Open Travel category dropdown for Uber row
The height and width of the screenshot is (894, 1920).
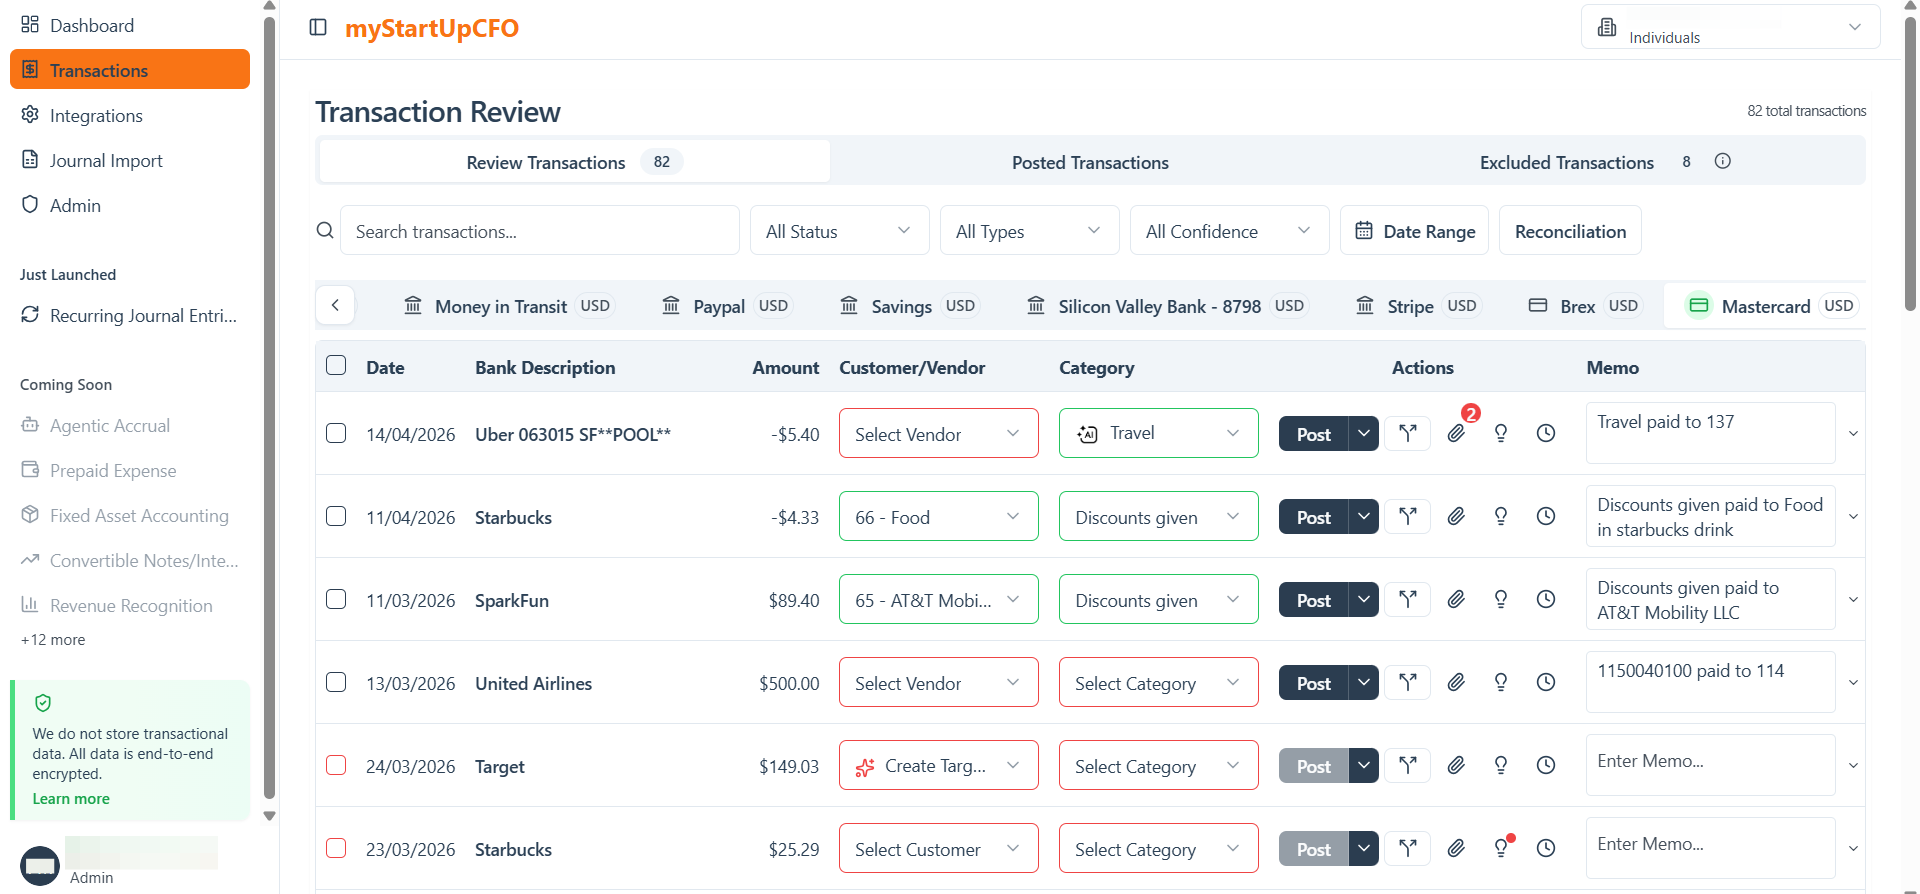1158,434
